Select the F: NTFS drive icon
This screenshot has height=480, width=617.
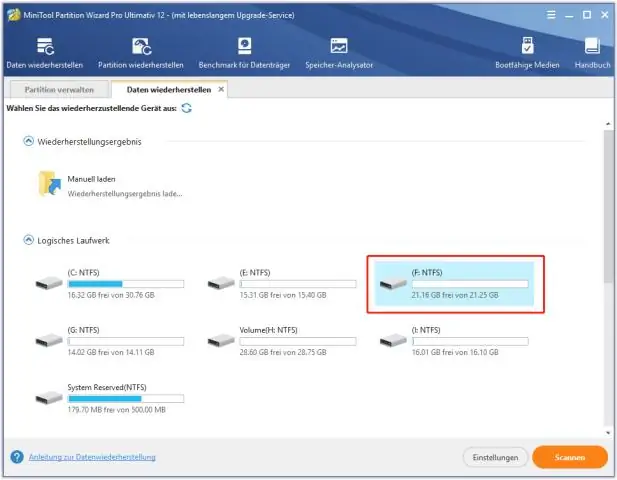393,282
